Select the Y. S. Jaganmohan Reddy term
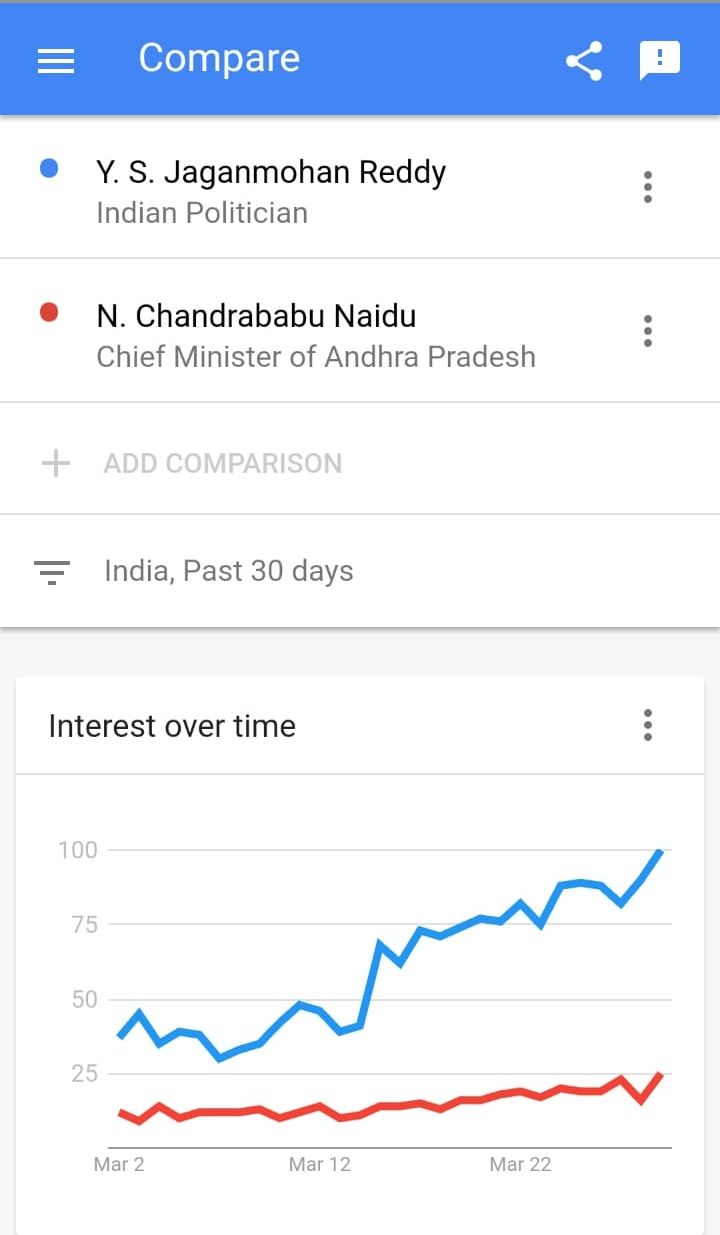 (271, 172)
